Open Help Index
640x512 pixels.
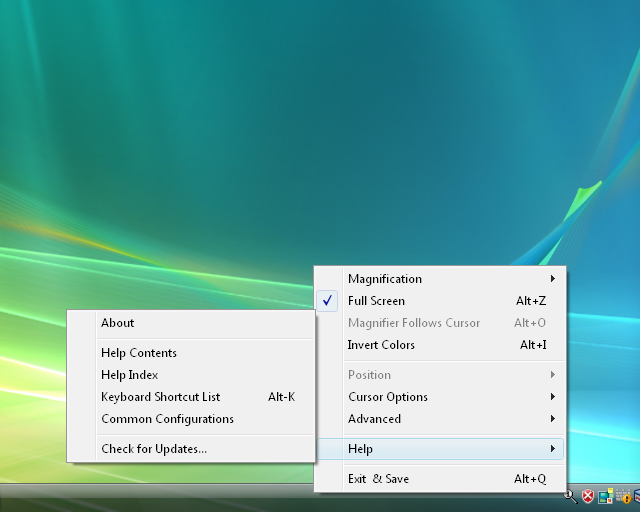[x=130, y=375]
